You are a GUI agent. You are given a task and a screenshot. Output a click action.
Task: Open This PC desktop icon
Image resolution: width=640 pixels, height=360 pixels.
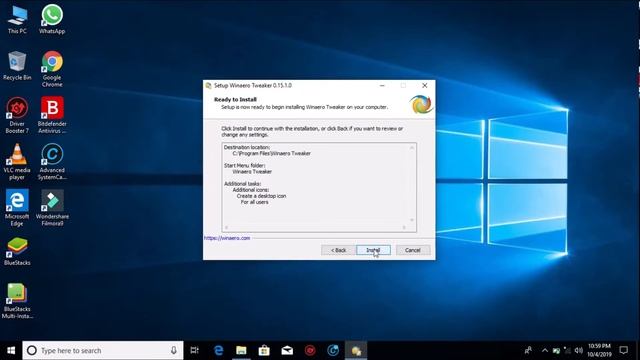coord(17,19)
